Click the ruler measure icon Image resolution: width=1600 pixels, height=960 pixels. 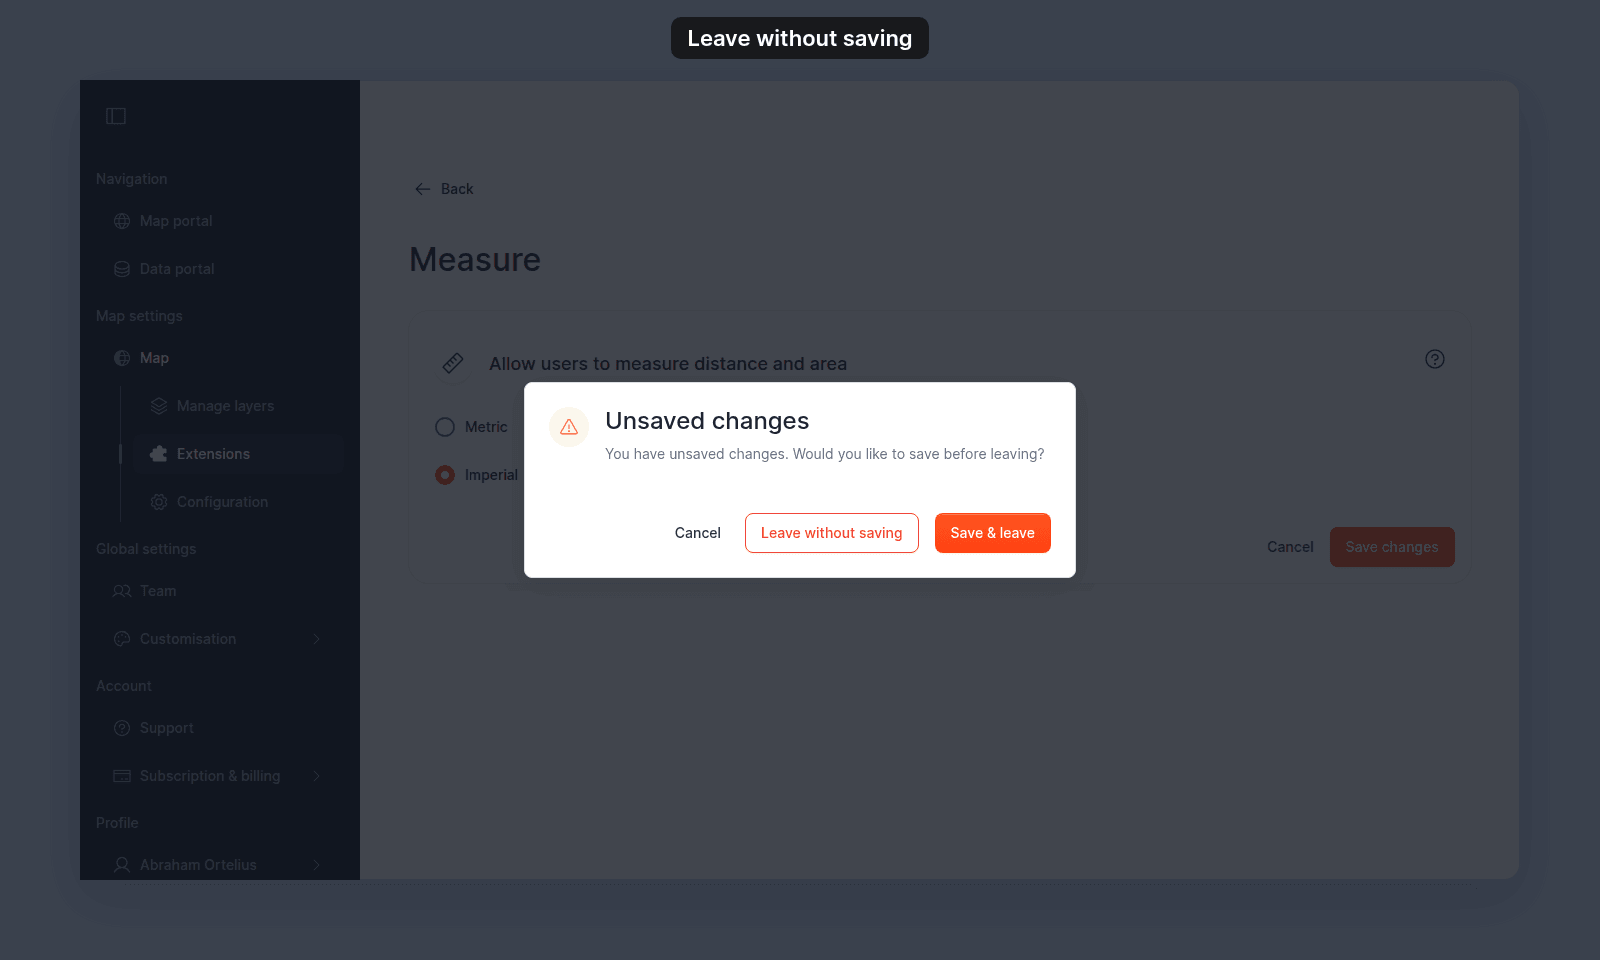coord(453,363)
